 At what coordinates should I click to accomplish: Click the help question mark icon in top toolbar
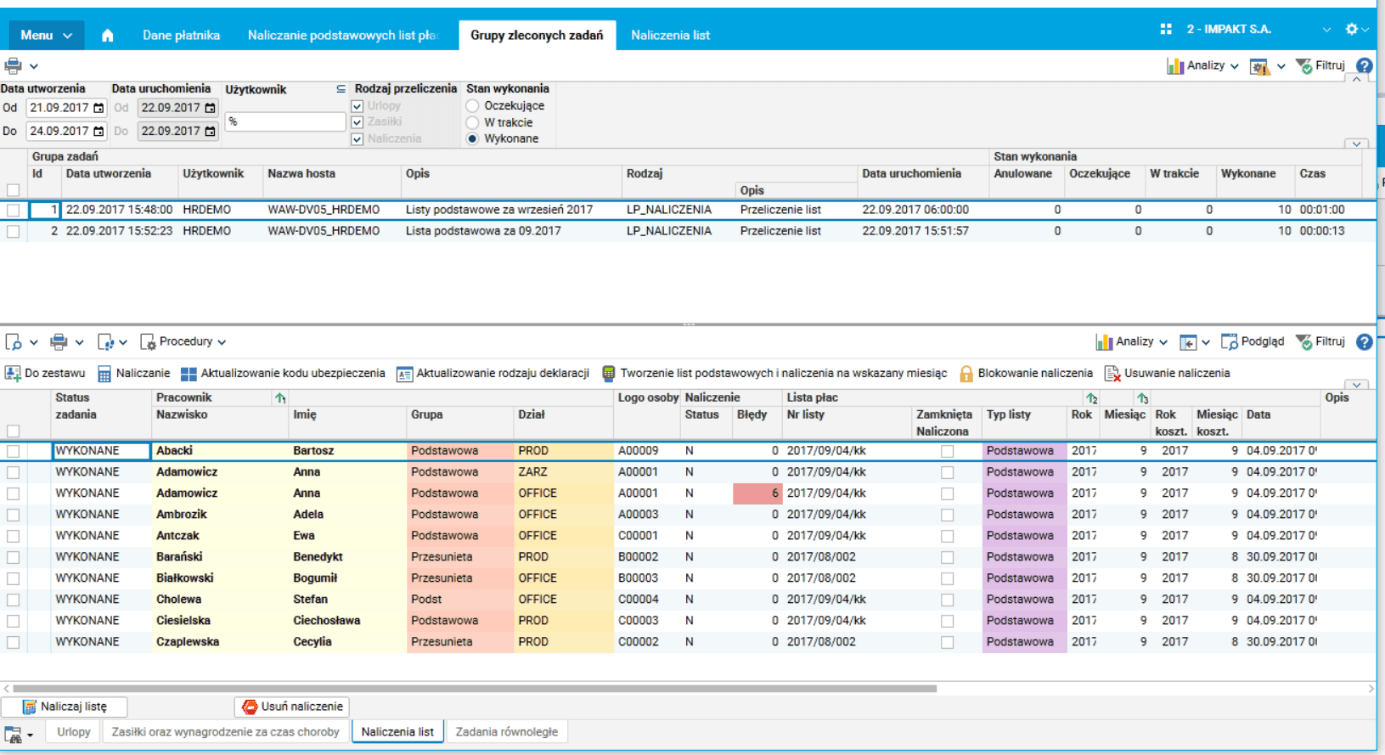coord(1364,66)
